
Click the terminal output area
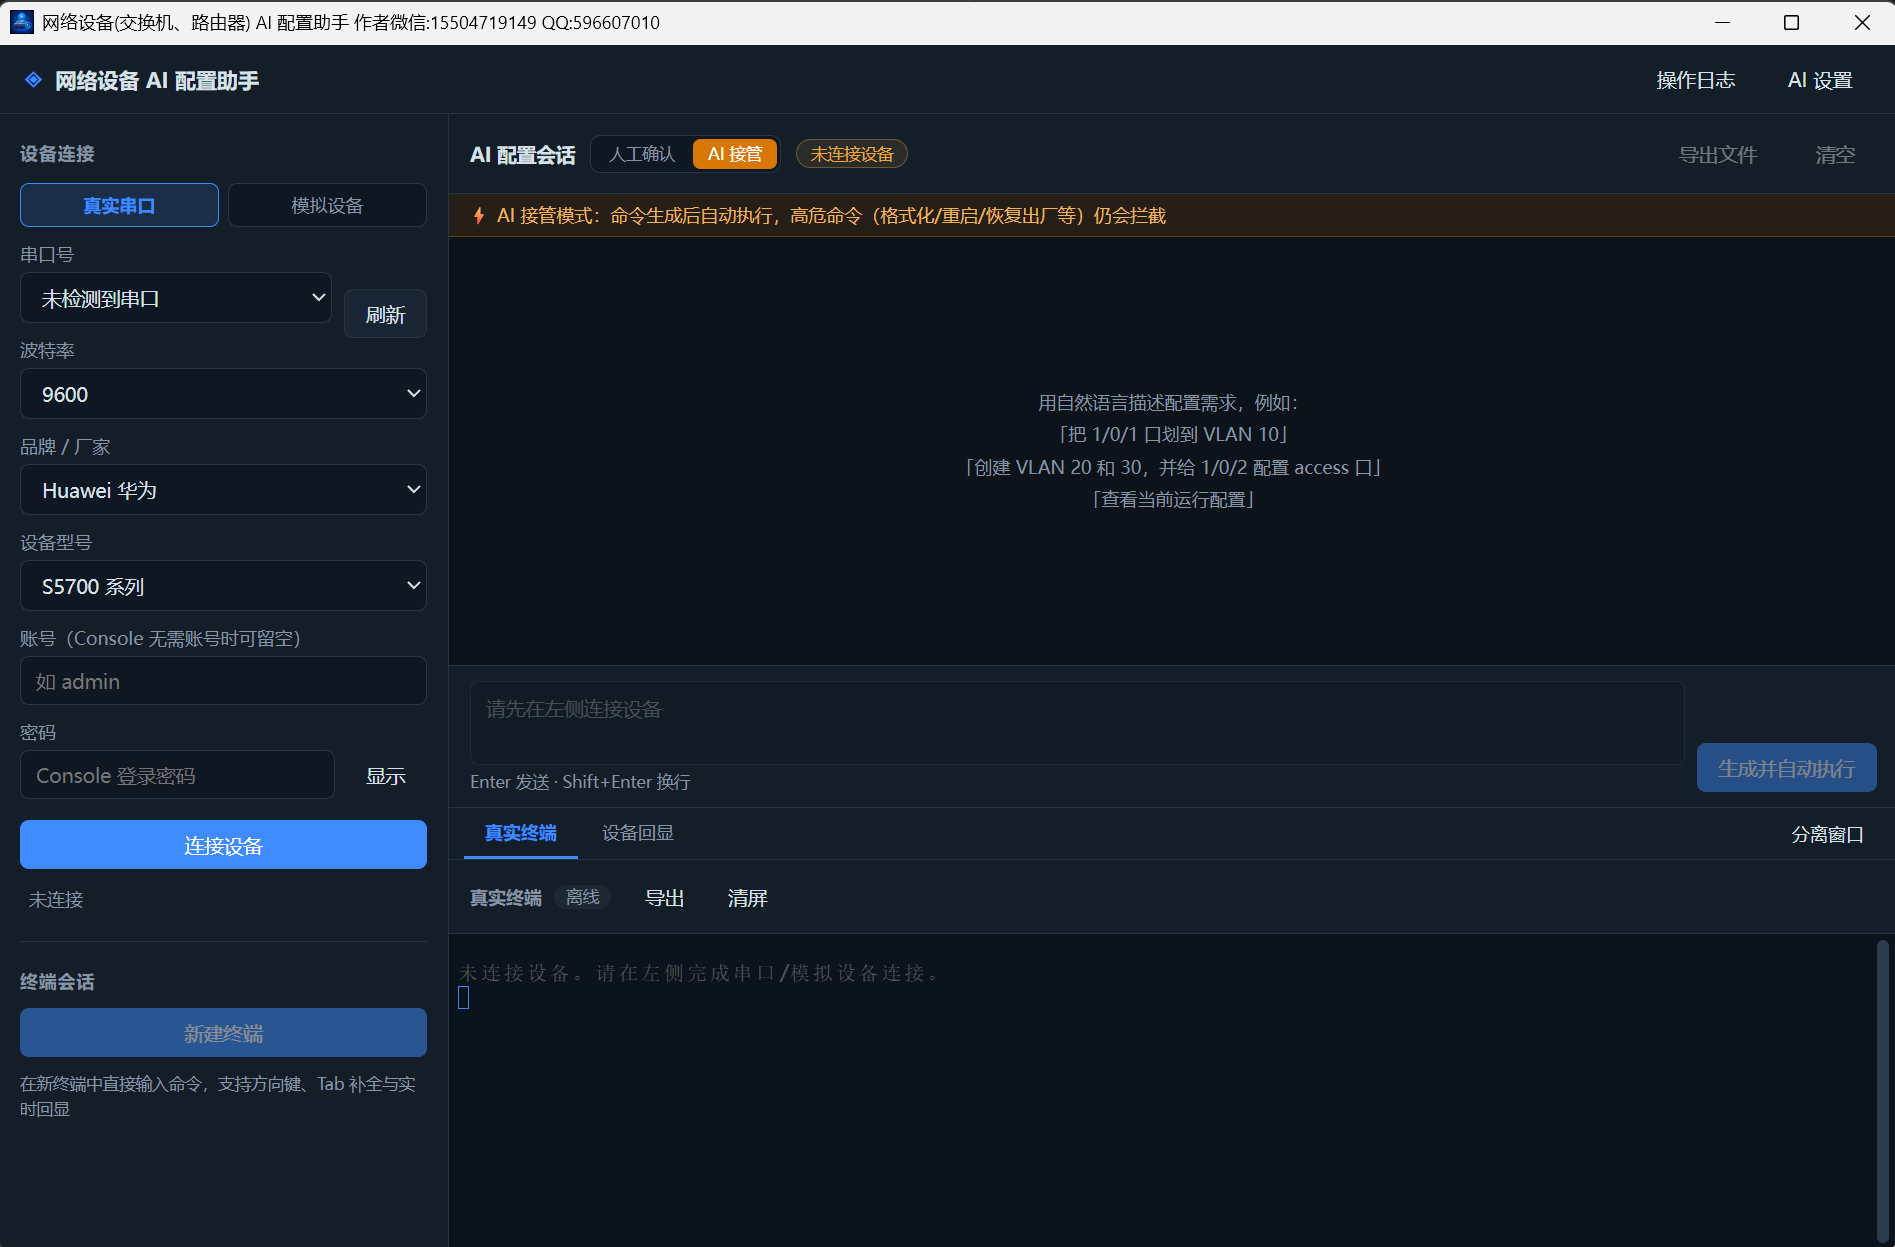[x=1163, y=1090]
